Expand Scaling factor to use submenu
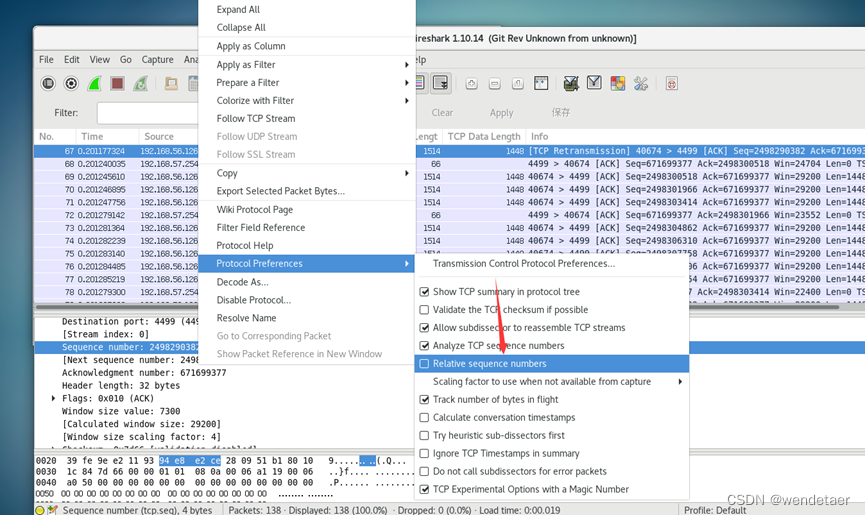865x515 pixels. click(552, 382)
